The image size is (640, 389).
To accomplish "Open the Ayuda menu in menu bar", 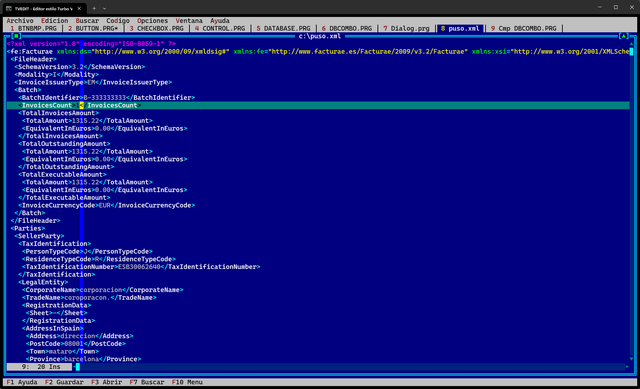I will (x=220, y=20).
